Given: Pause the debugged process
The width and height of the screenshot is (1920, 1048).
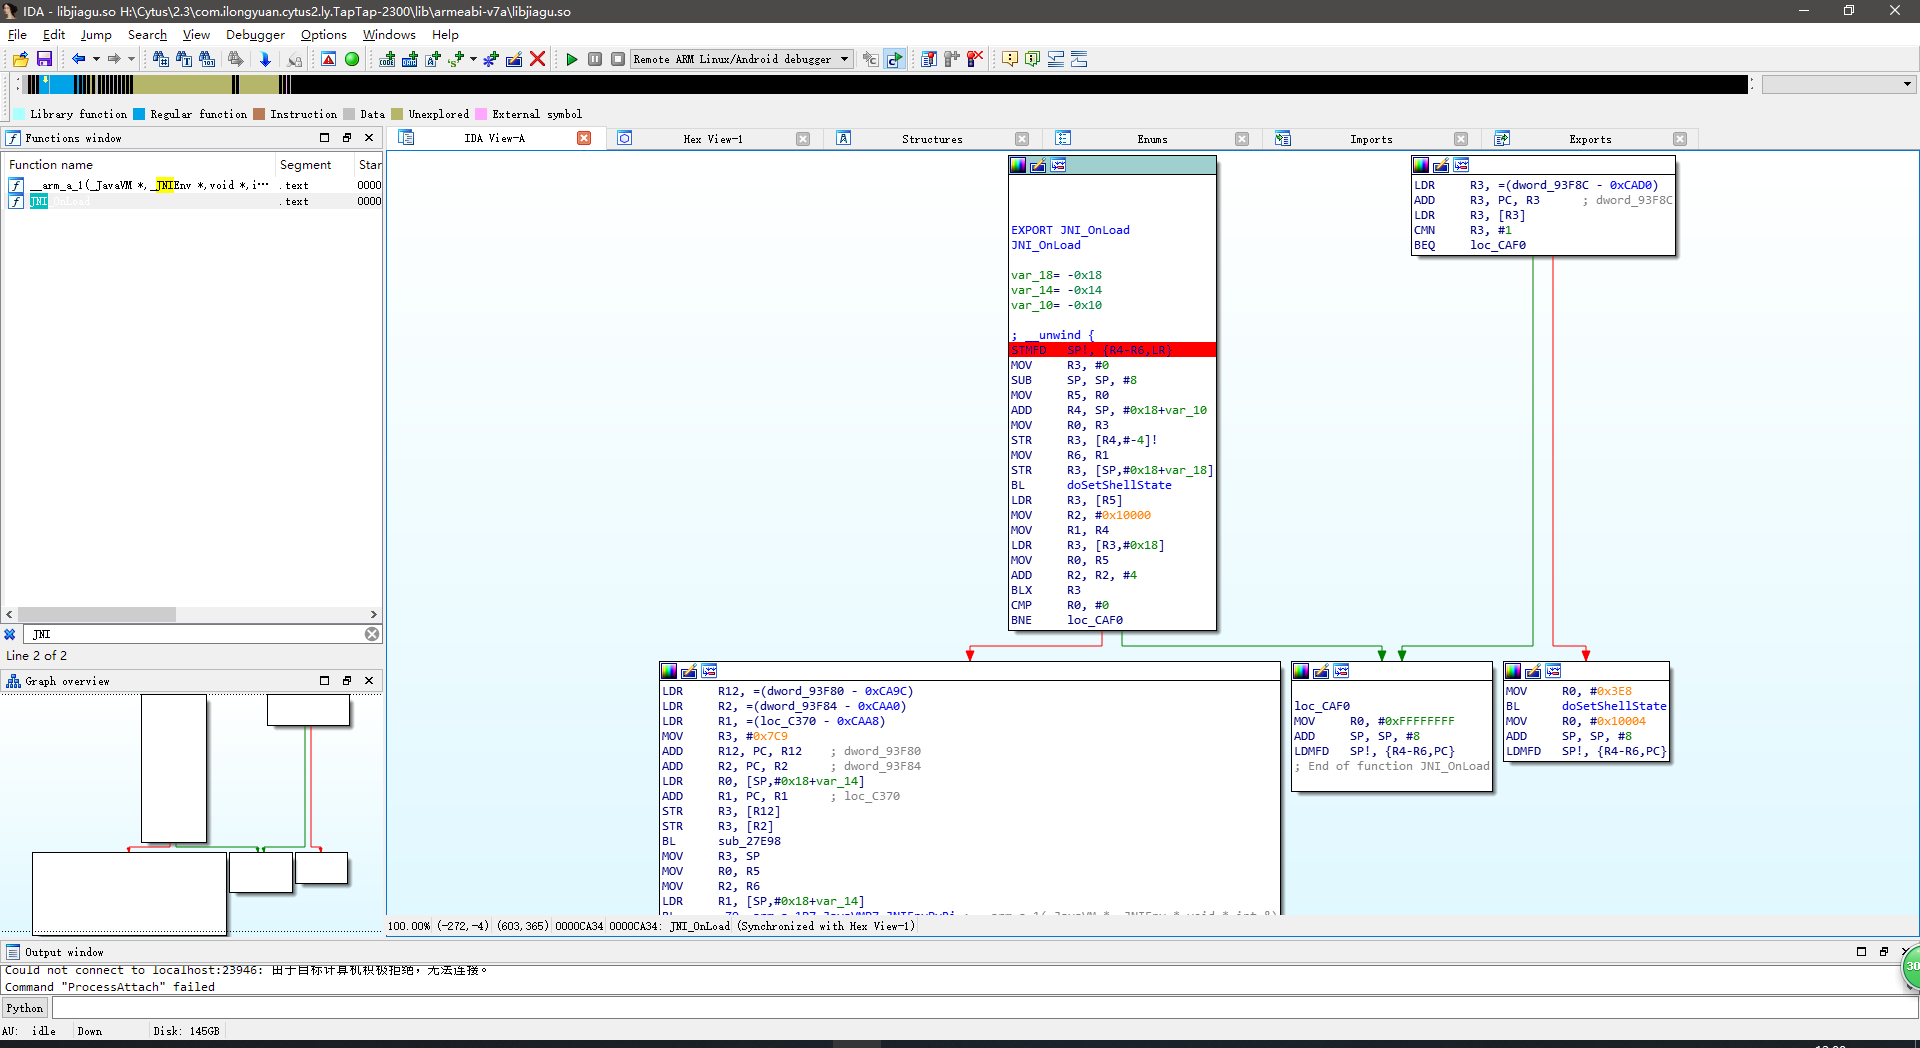Looking at the screenshot, I should [595, 59].
